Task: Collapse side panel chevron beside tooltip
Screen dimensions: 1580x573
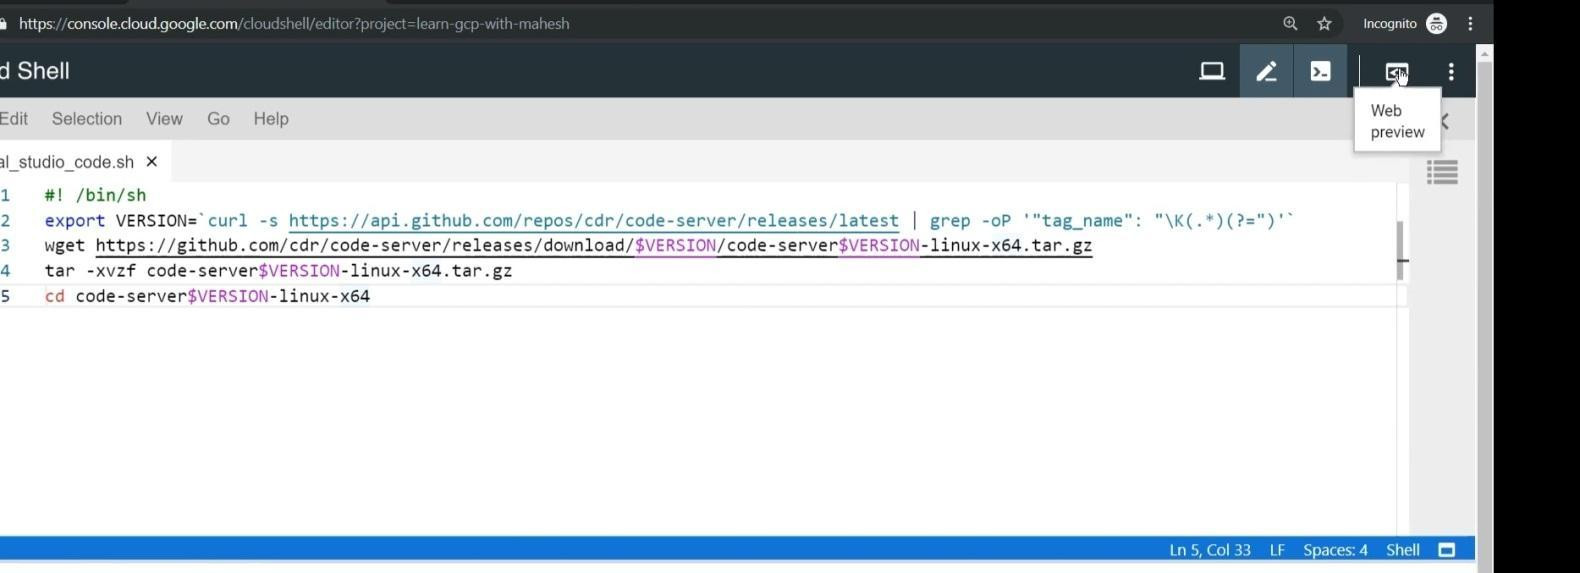Action: pyautogui.click(x=1446, y=121)
